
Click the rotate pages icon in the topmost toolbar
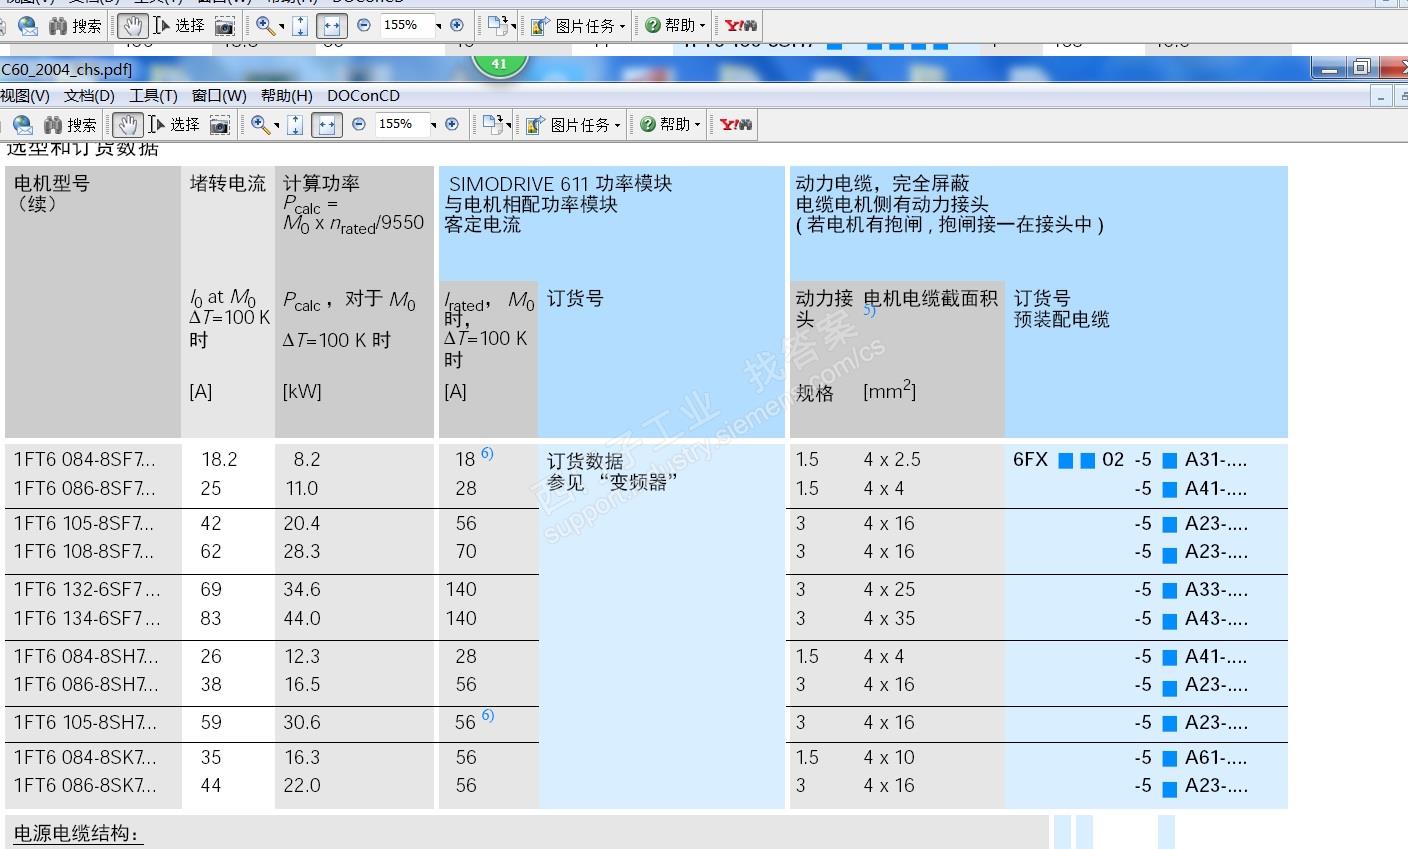click(497, 25)
